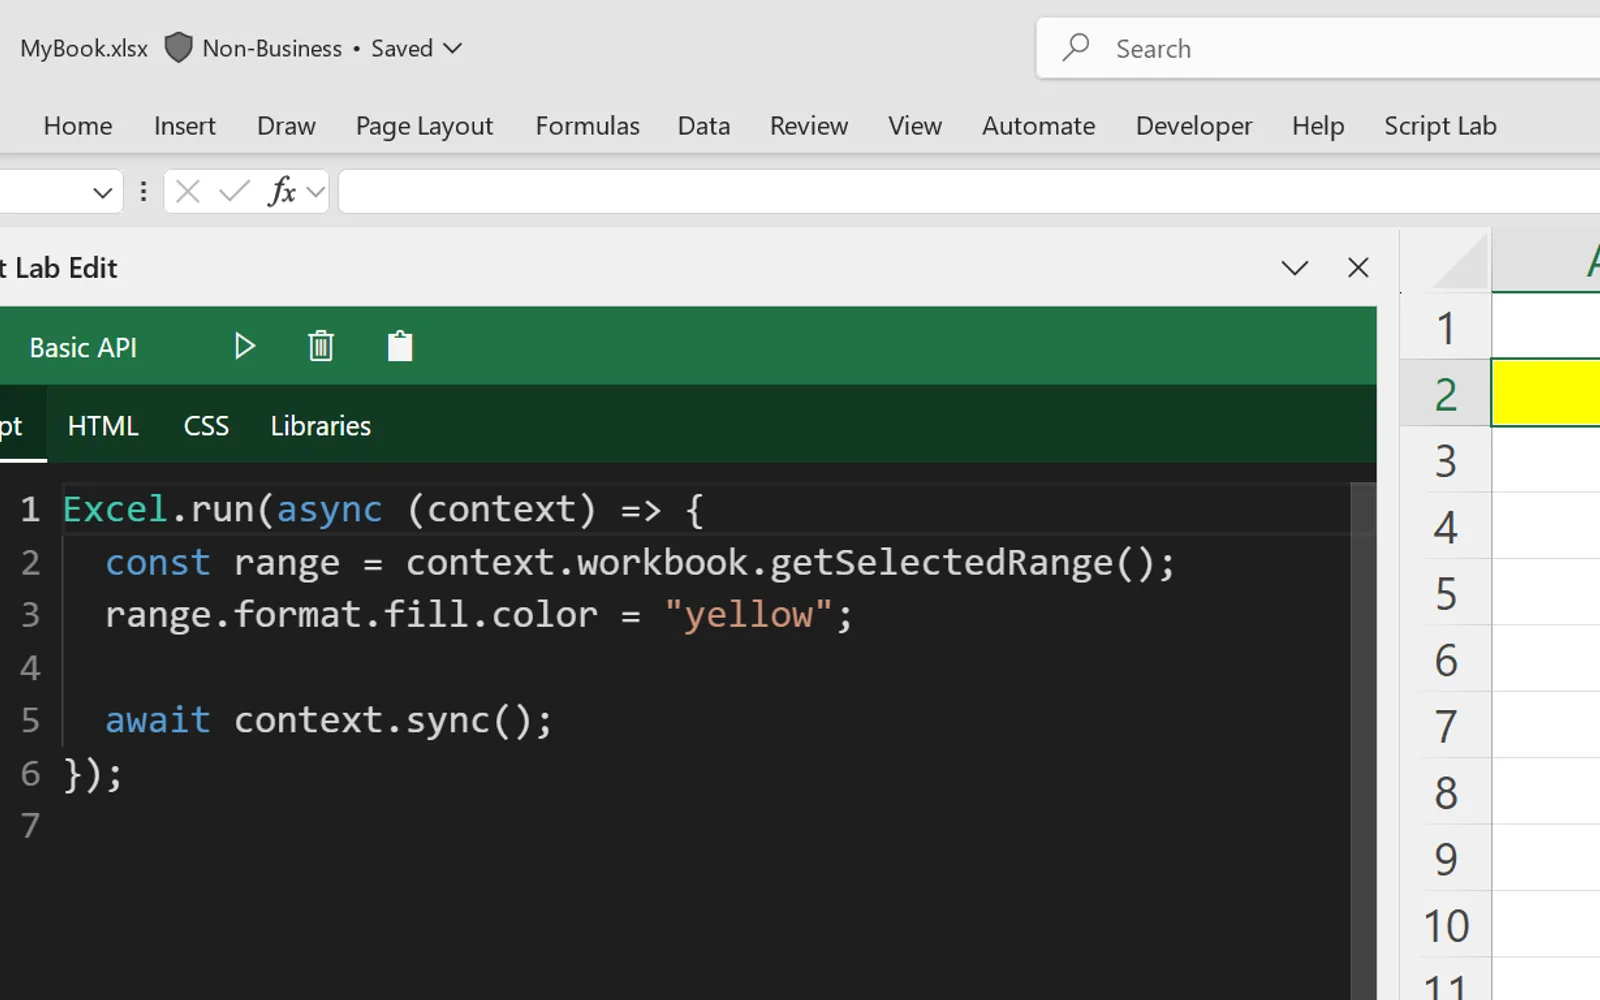Open the Script Lab ribbon tab
Screen dimensions: 1600x1000
(x=1440, y=126)
